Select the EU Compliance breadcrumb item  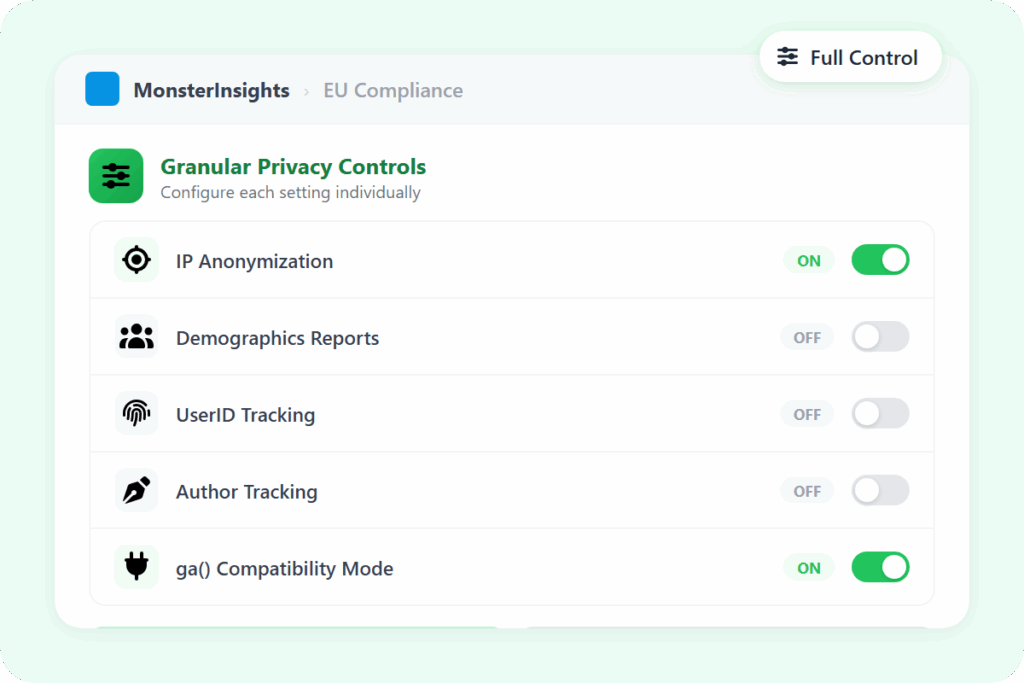tap(393, 90)
